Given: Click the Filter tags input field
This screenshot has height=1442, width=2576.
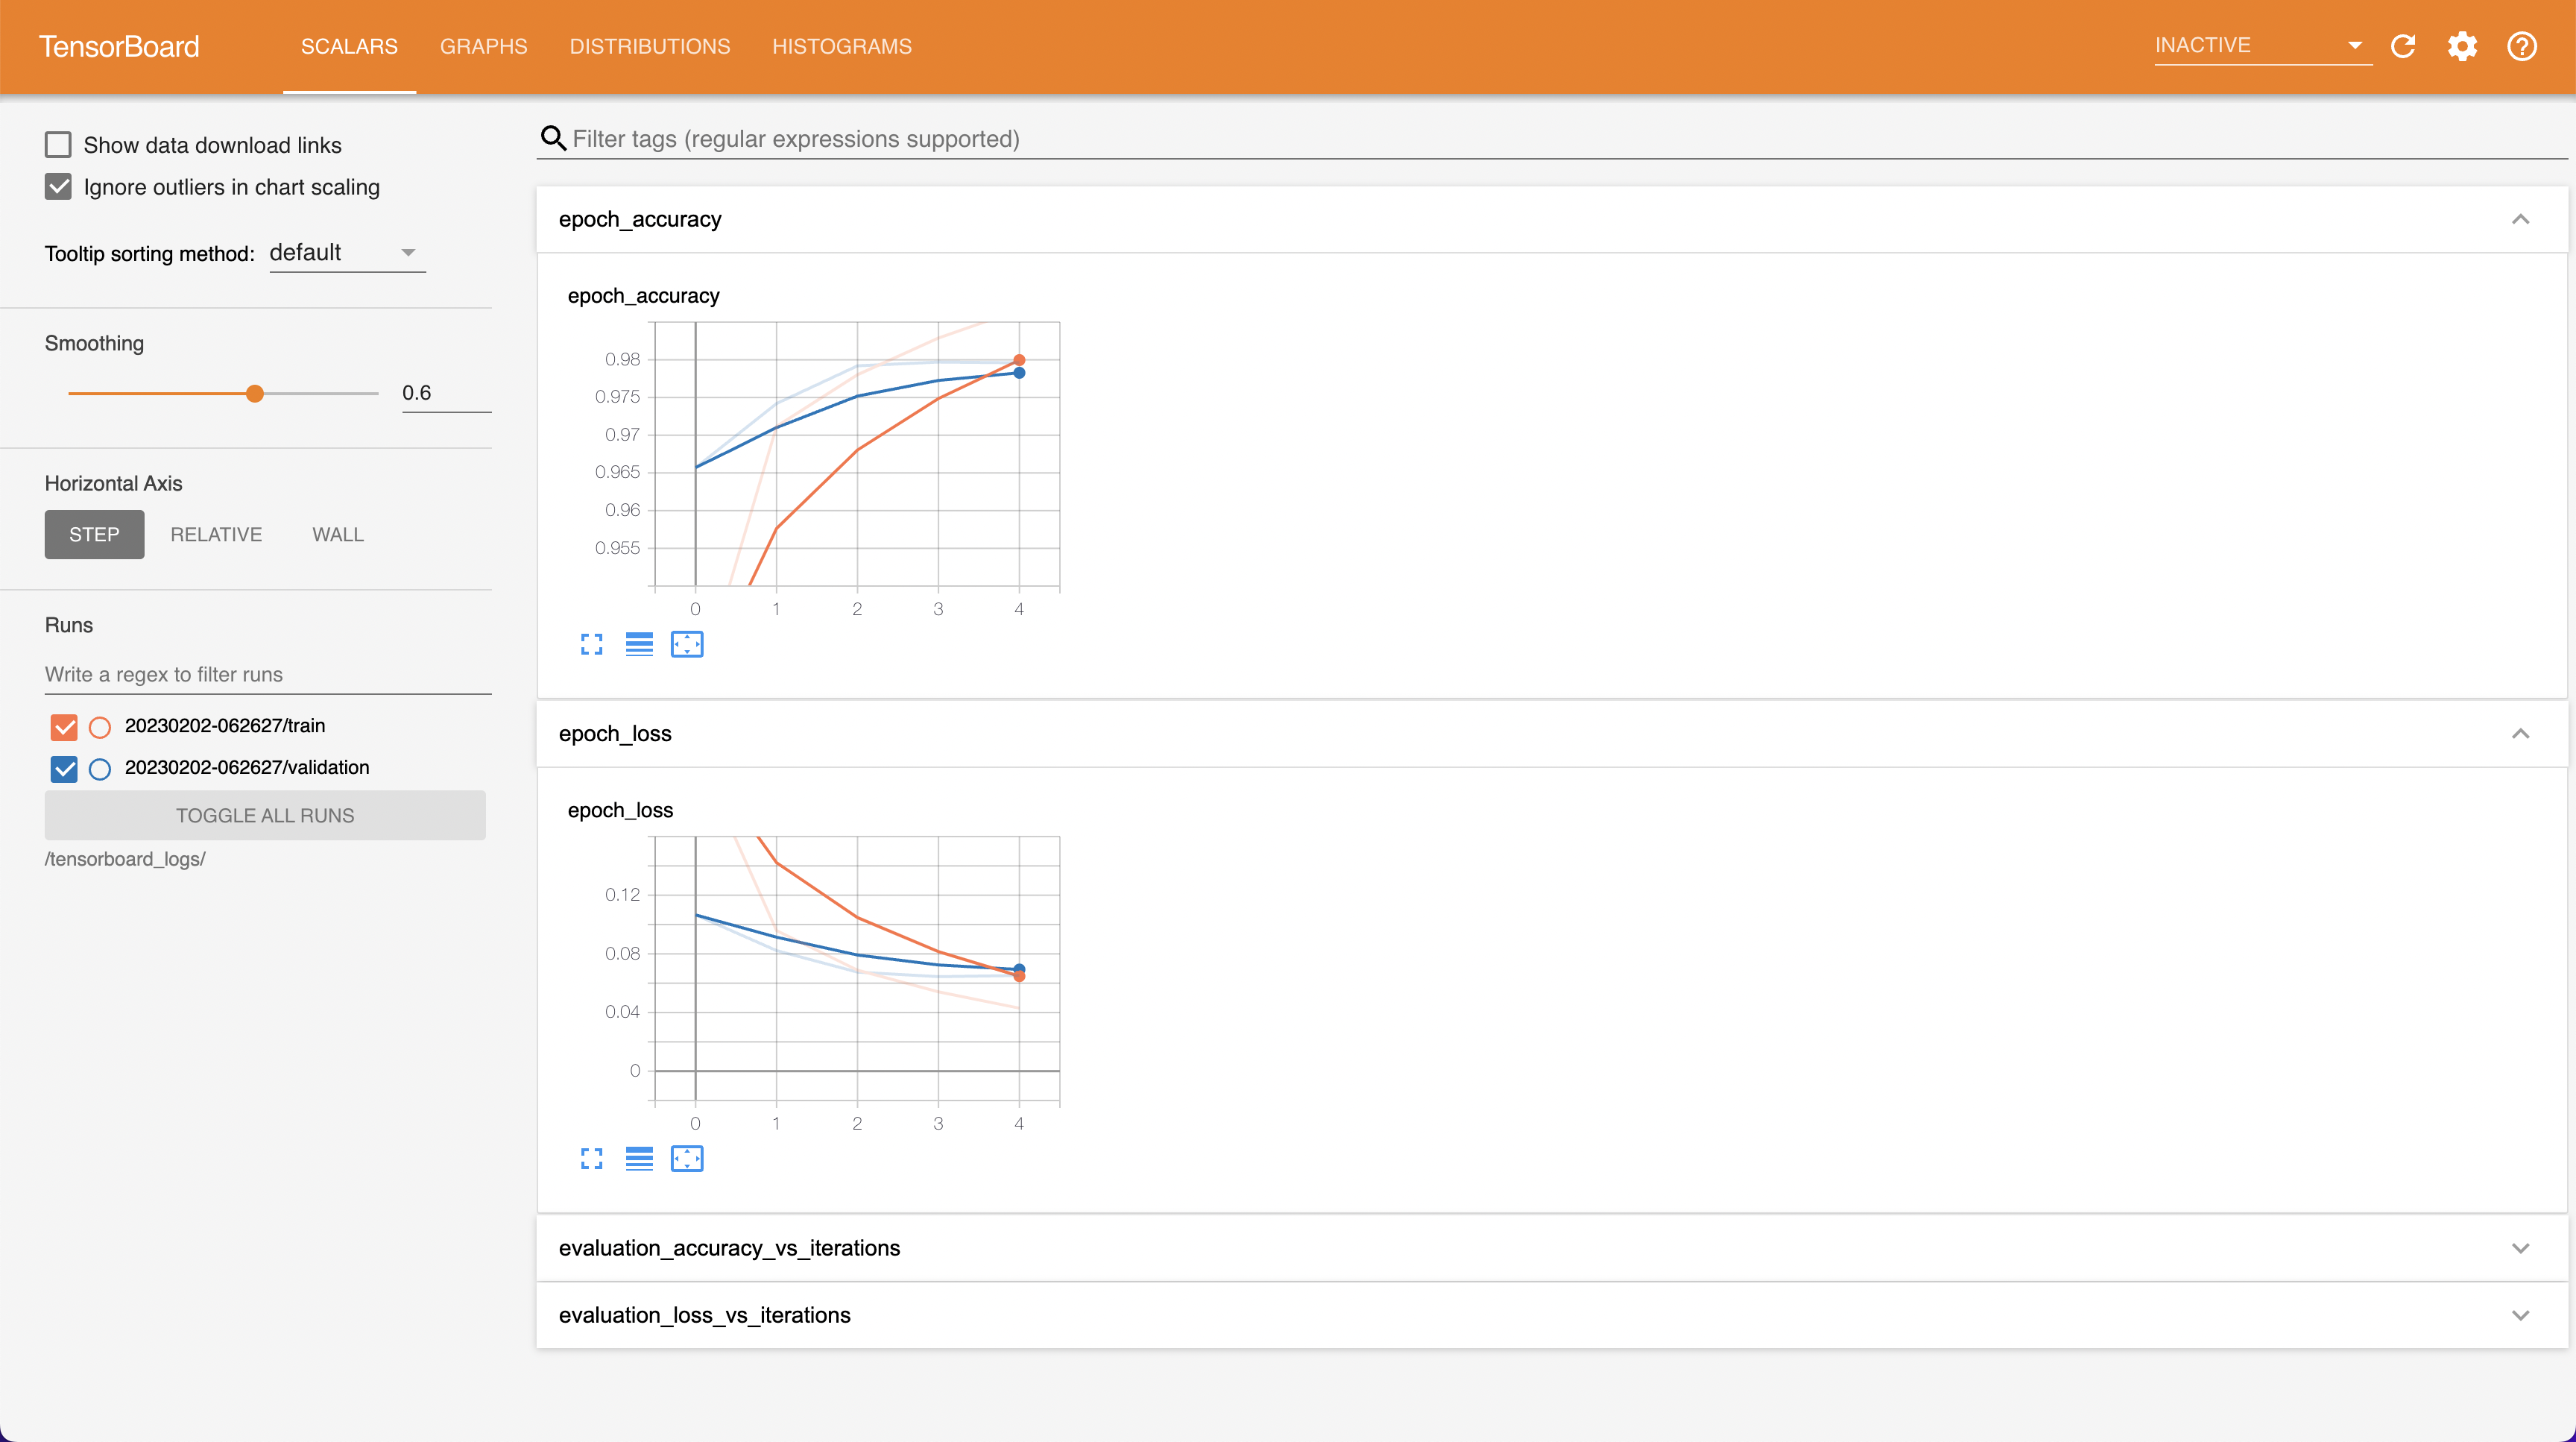Looking at the screenshot, I should (1555, 138).
